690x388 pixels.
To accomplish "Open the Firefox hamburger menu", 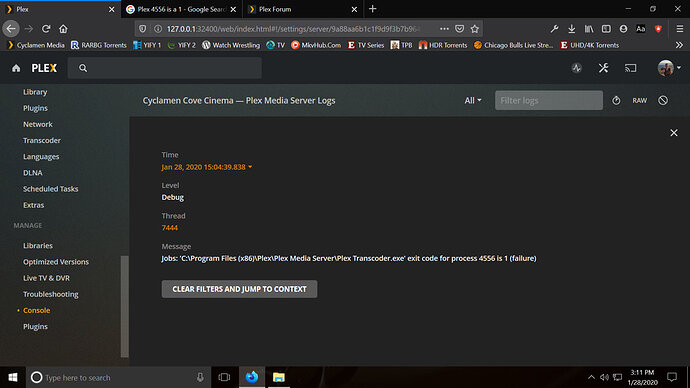I will point(679,29).
